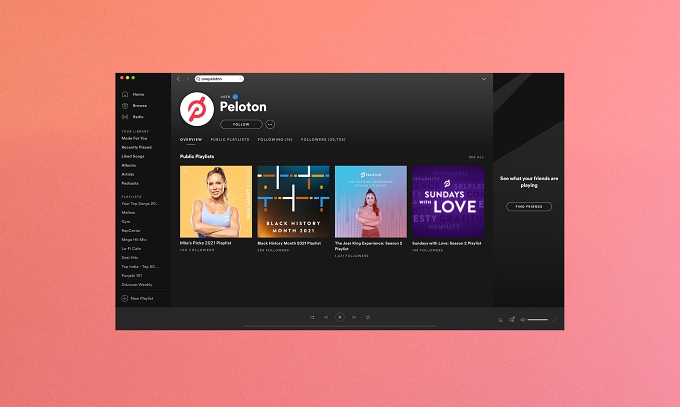Screen dimensions: 680x407
Task: Toggle repeat mode
Action: point(368,318)
